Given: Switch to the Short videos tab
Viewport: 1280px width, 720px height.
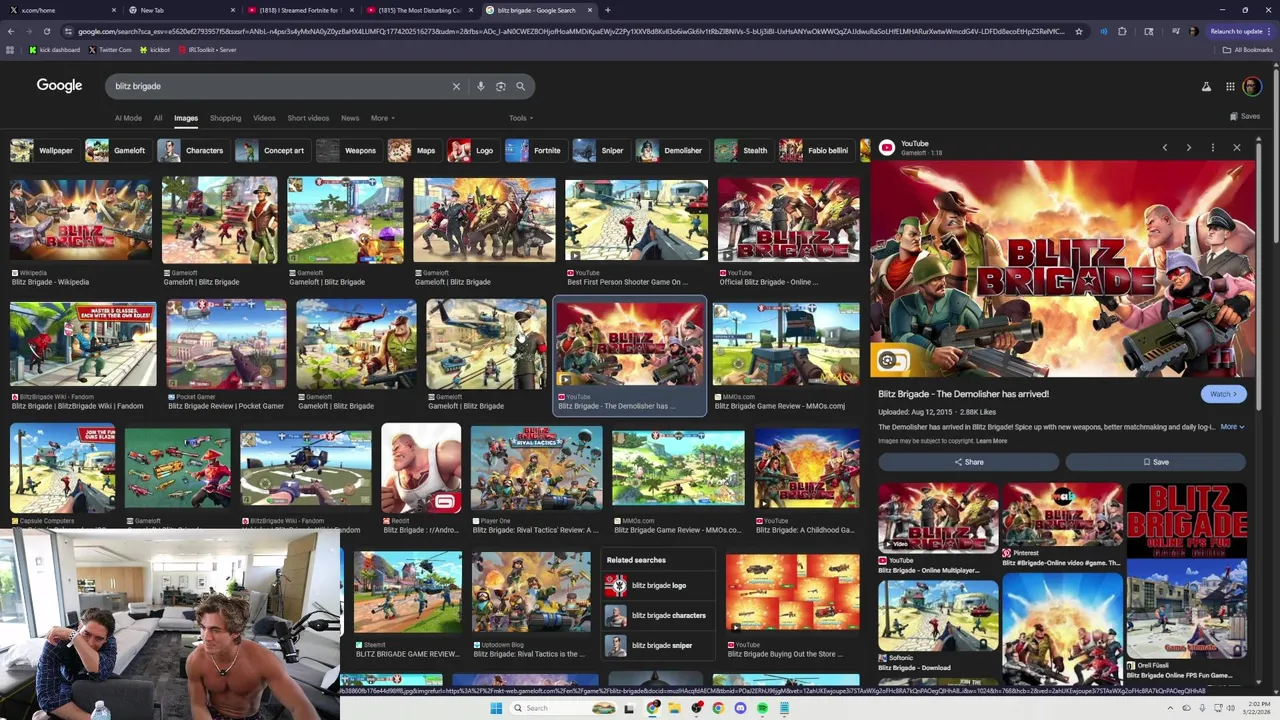Looking at the screenshot, I should [308, 118].
